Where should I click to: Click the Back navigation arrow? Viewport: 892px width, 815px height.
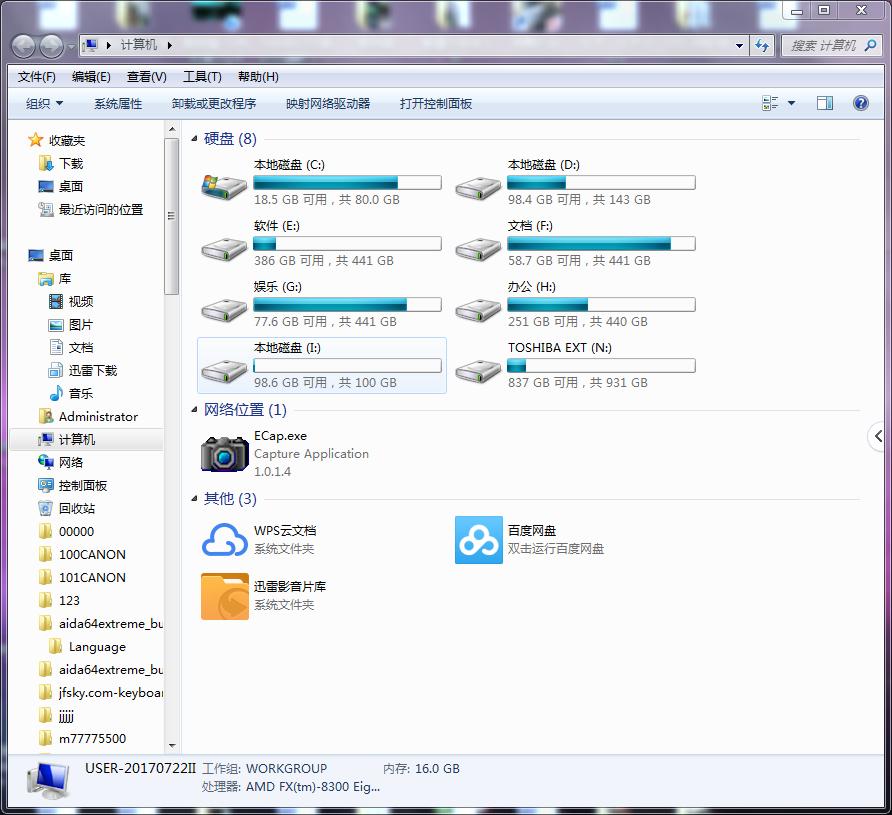click(24, 46)
